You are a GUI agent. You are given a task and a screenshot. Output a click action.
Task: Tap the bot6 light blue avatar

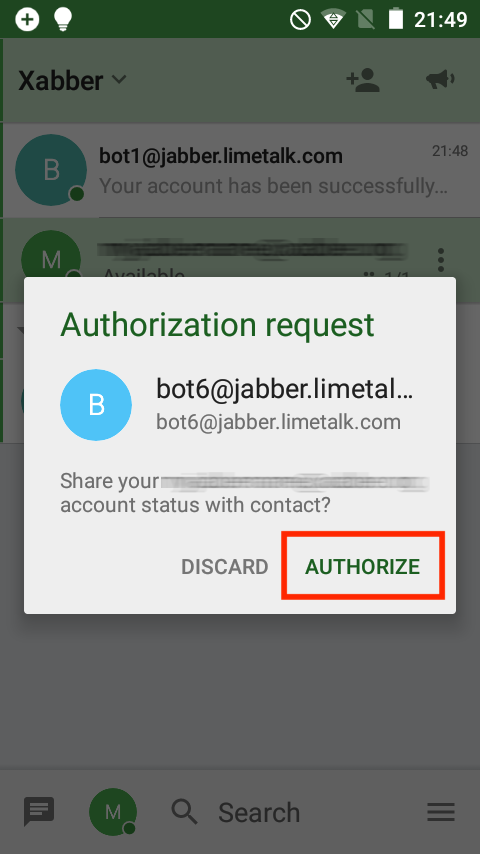tap(96, 405)
